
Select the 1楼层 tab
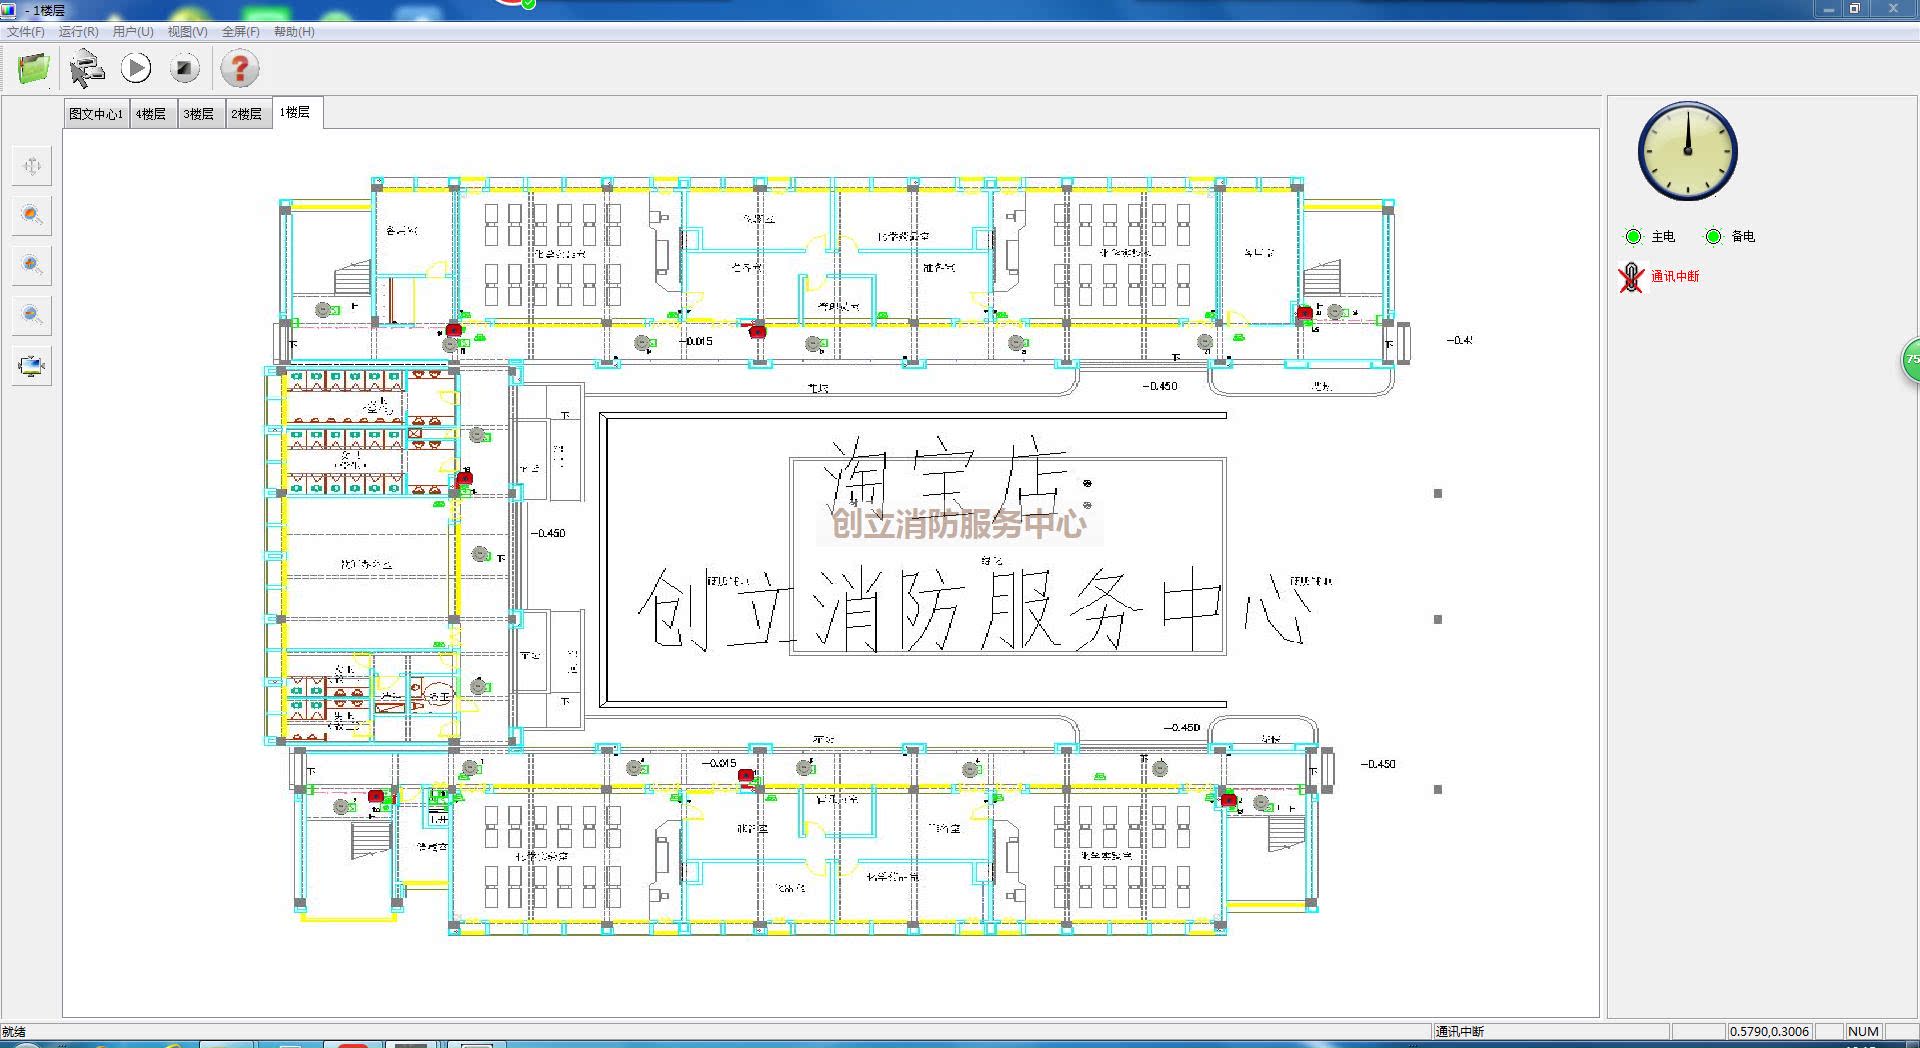[x=296, y=113]
